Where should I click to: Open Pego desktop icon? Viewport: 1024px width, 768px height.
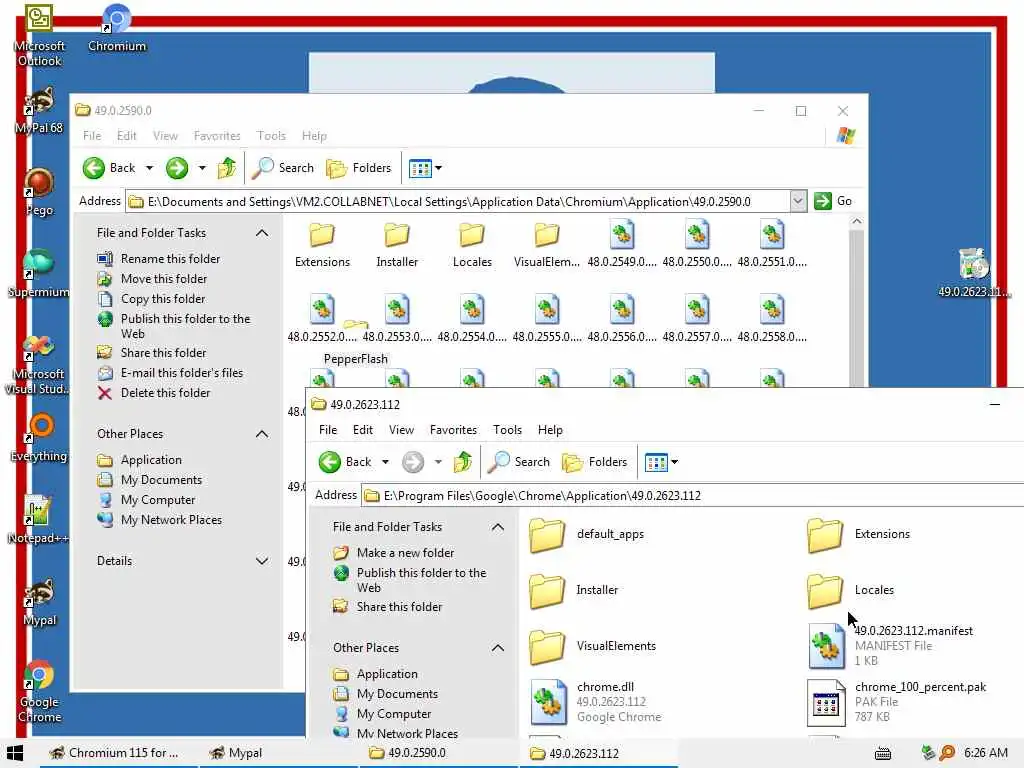[39, 192]
